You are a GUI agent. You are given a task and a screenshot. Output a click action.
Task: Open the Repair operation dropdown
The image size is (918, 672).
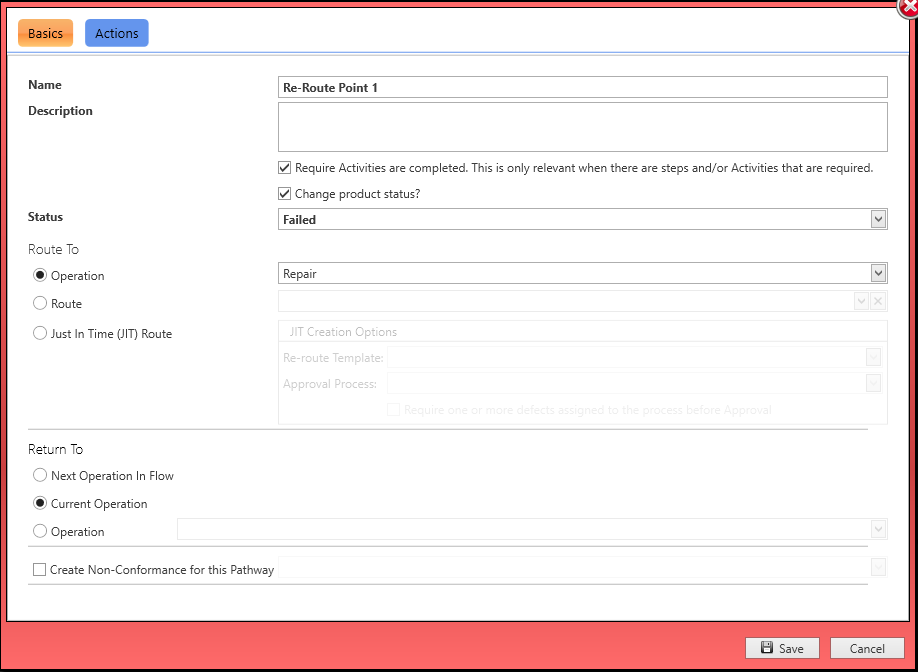(x=878, y=273)
